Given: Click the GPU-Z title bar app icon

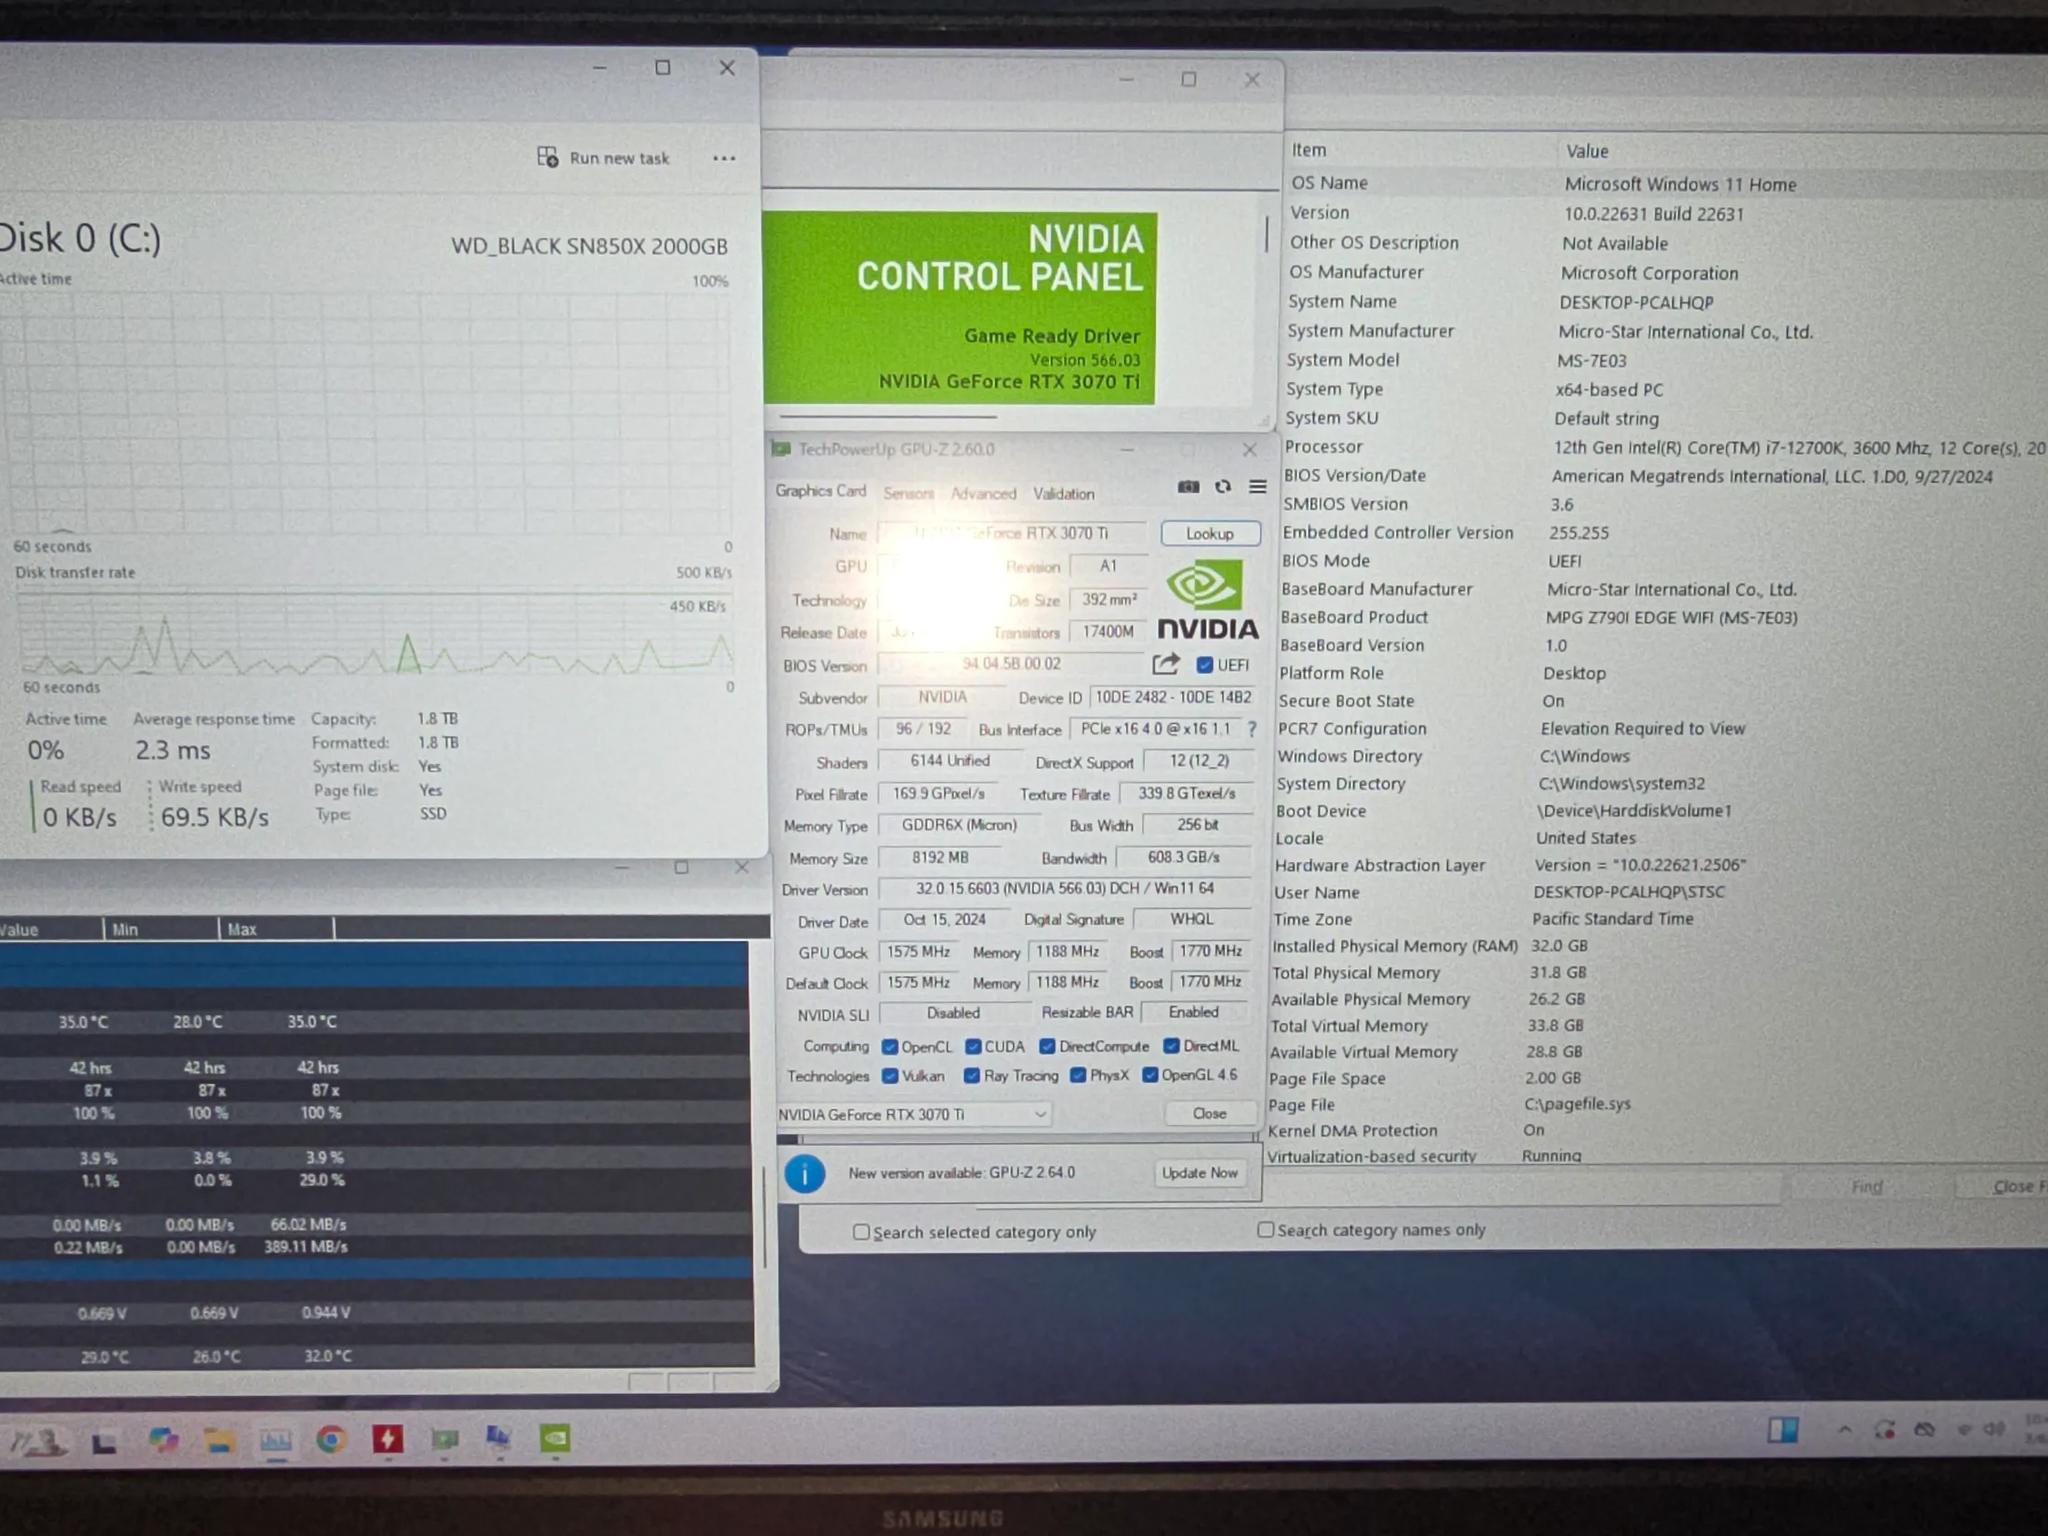Looking at the screenshot, I should (x=781, y=449).
